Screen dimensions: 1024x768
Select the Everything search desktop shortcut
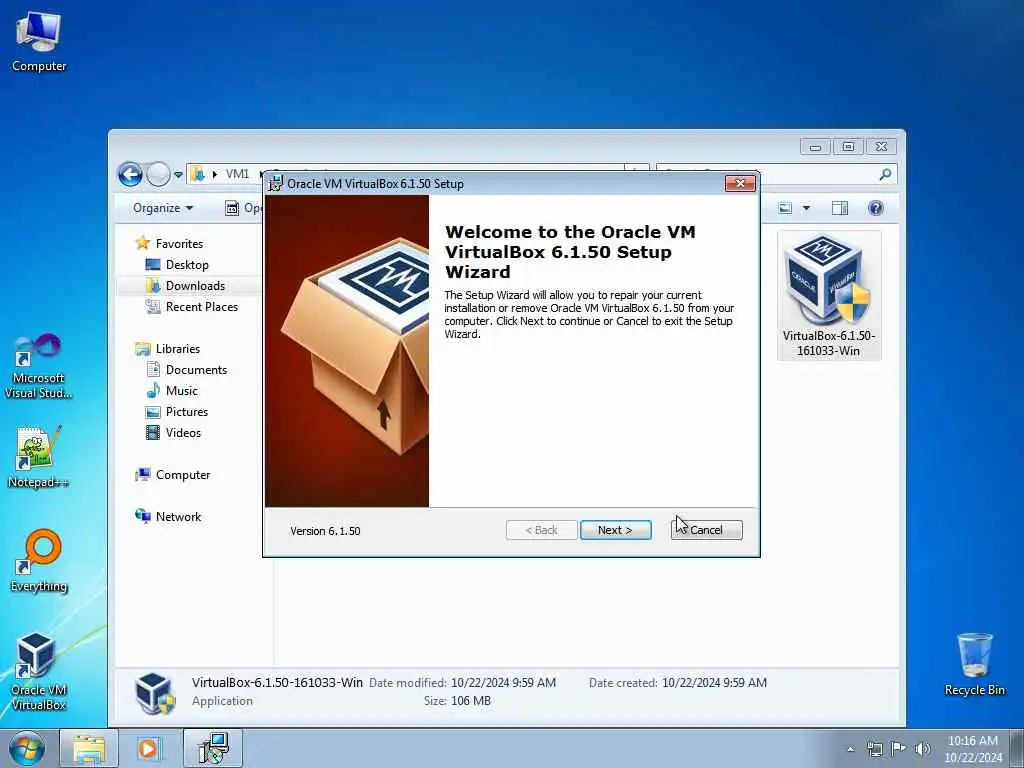[x=39, y=561]
